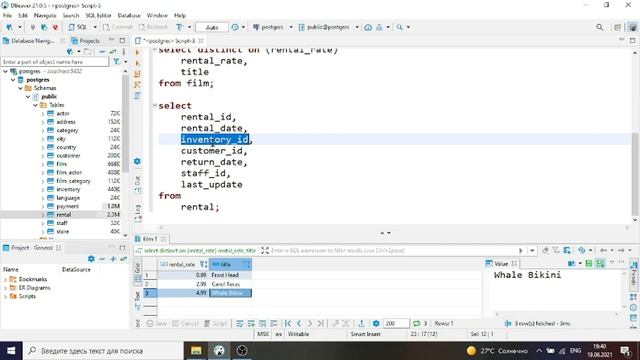Click the navigator filter funnel icon
The width and height of the screenshot is (640, 360).
click(x=117, y=62)
